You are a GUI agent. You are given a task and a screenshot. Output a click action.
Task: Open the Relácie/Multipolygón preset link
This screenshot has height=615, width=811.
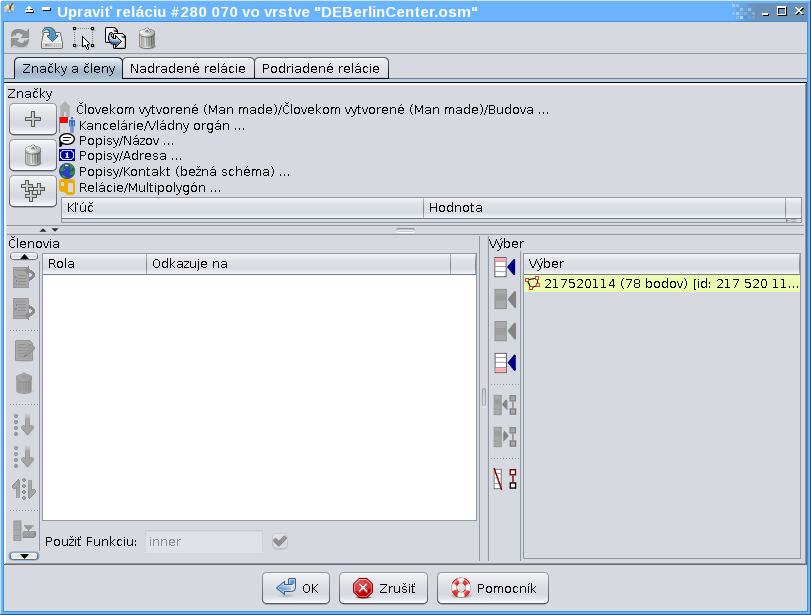tap(149, 187)
